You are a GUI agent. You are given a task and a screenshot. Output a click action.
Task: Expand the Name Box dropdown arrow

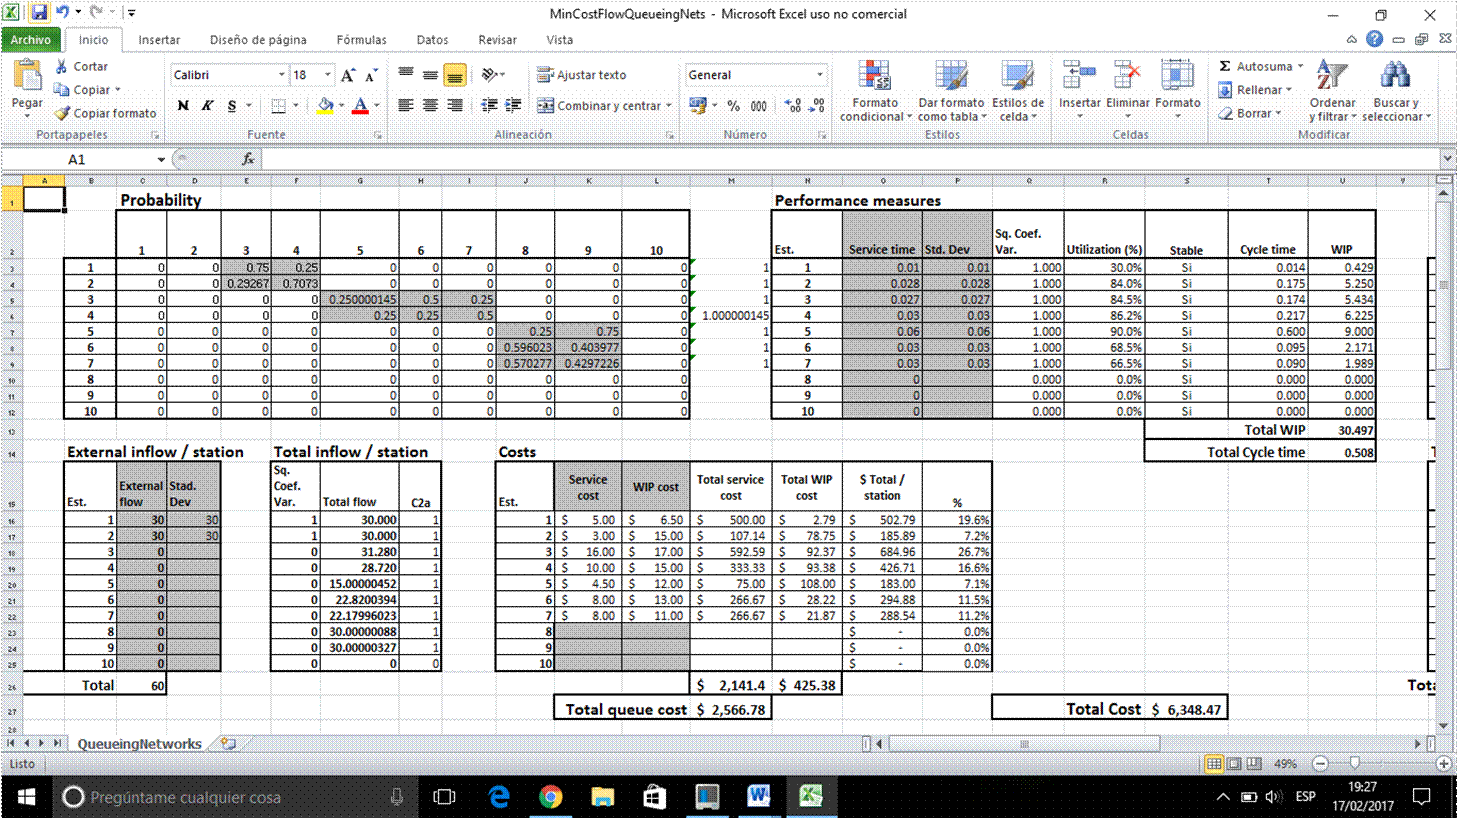click(161, 160)
